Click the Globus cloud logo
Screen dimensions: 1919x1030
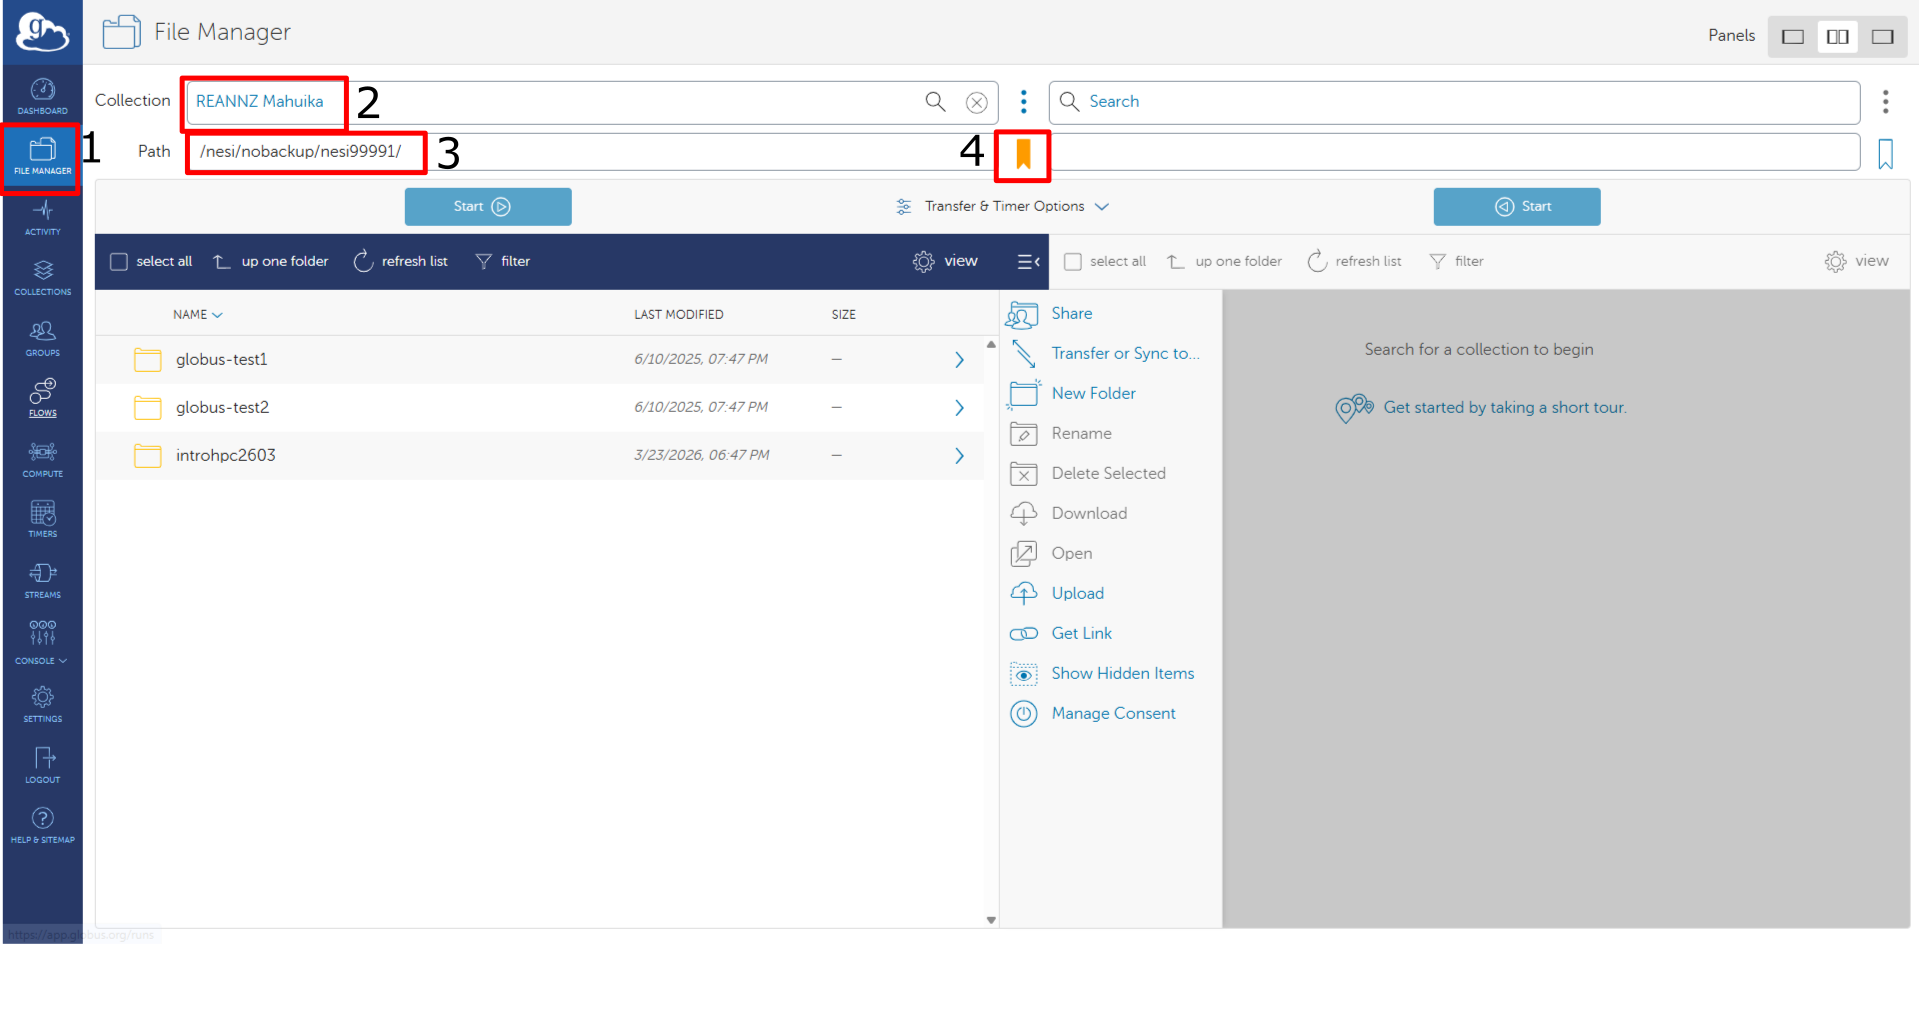(x=42, y=32)
